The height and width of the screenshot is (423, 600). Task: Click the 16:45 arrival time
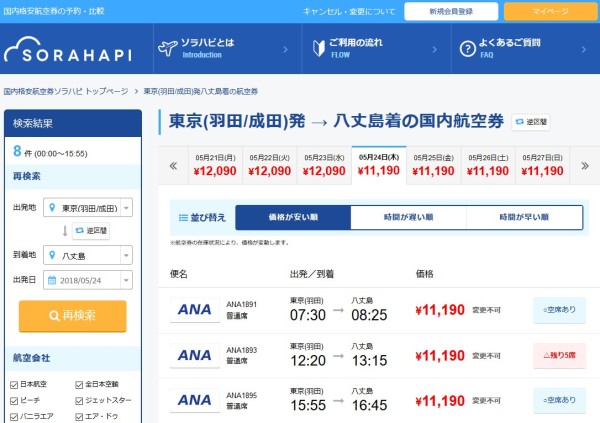tap(369, 405)
